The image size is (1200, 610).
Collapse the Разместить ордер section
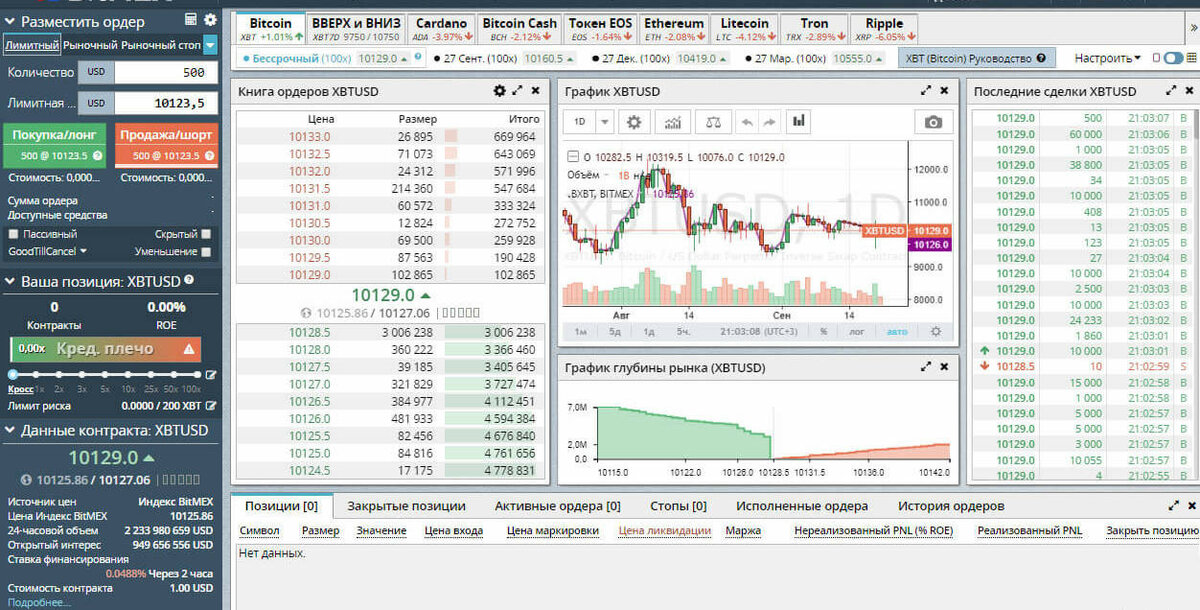11,21
